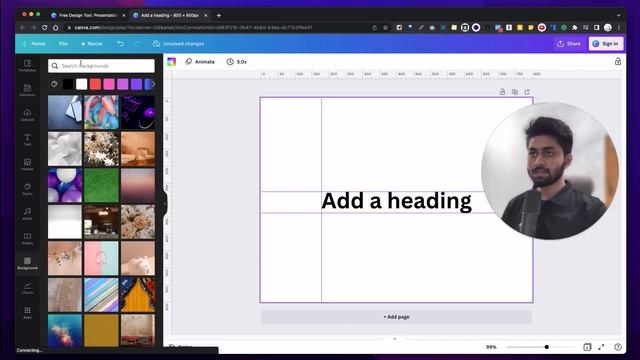Pick the white color swatch
This screenshot has height=360, width=640.
[x=82, y=84]
